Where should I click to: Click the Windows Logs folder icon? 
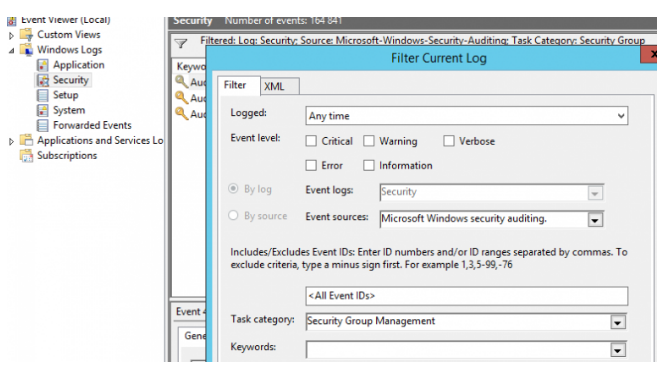pyautogui.click(x=26, y=50)
